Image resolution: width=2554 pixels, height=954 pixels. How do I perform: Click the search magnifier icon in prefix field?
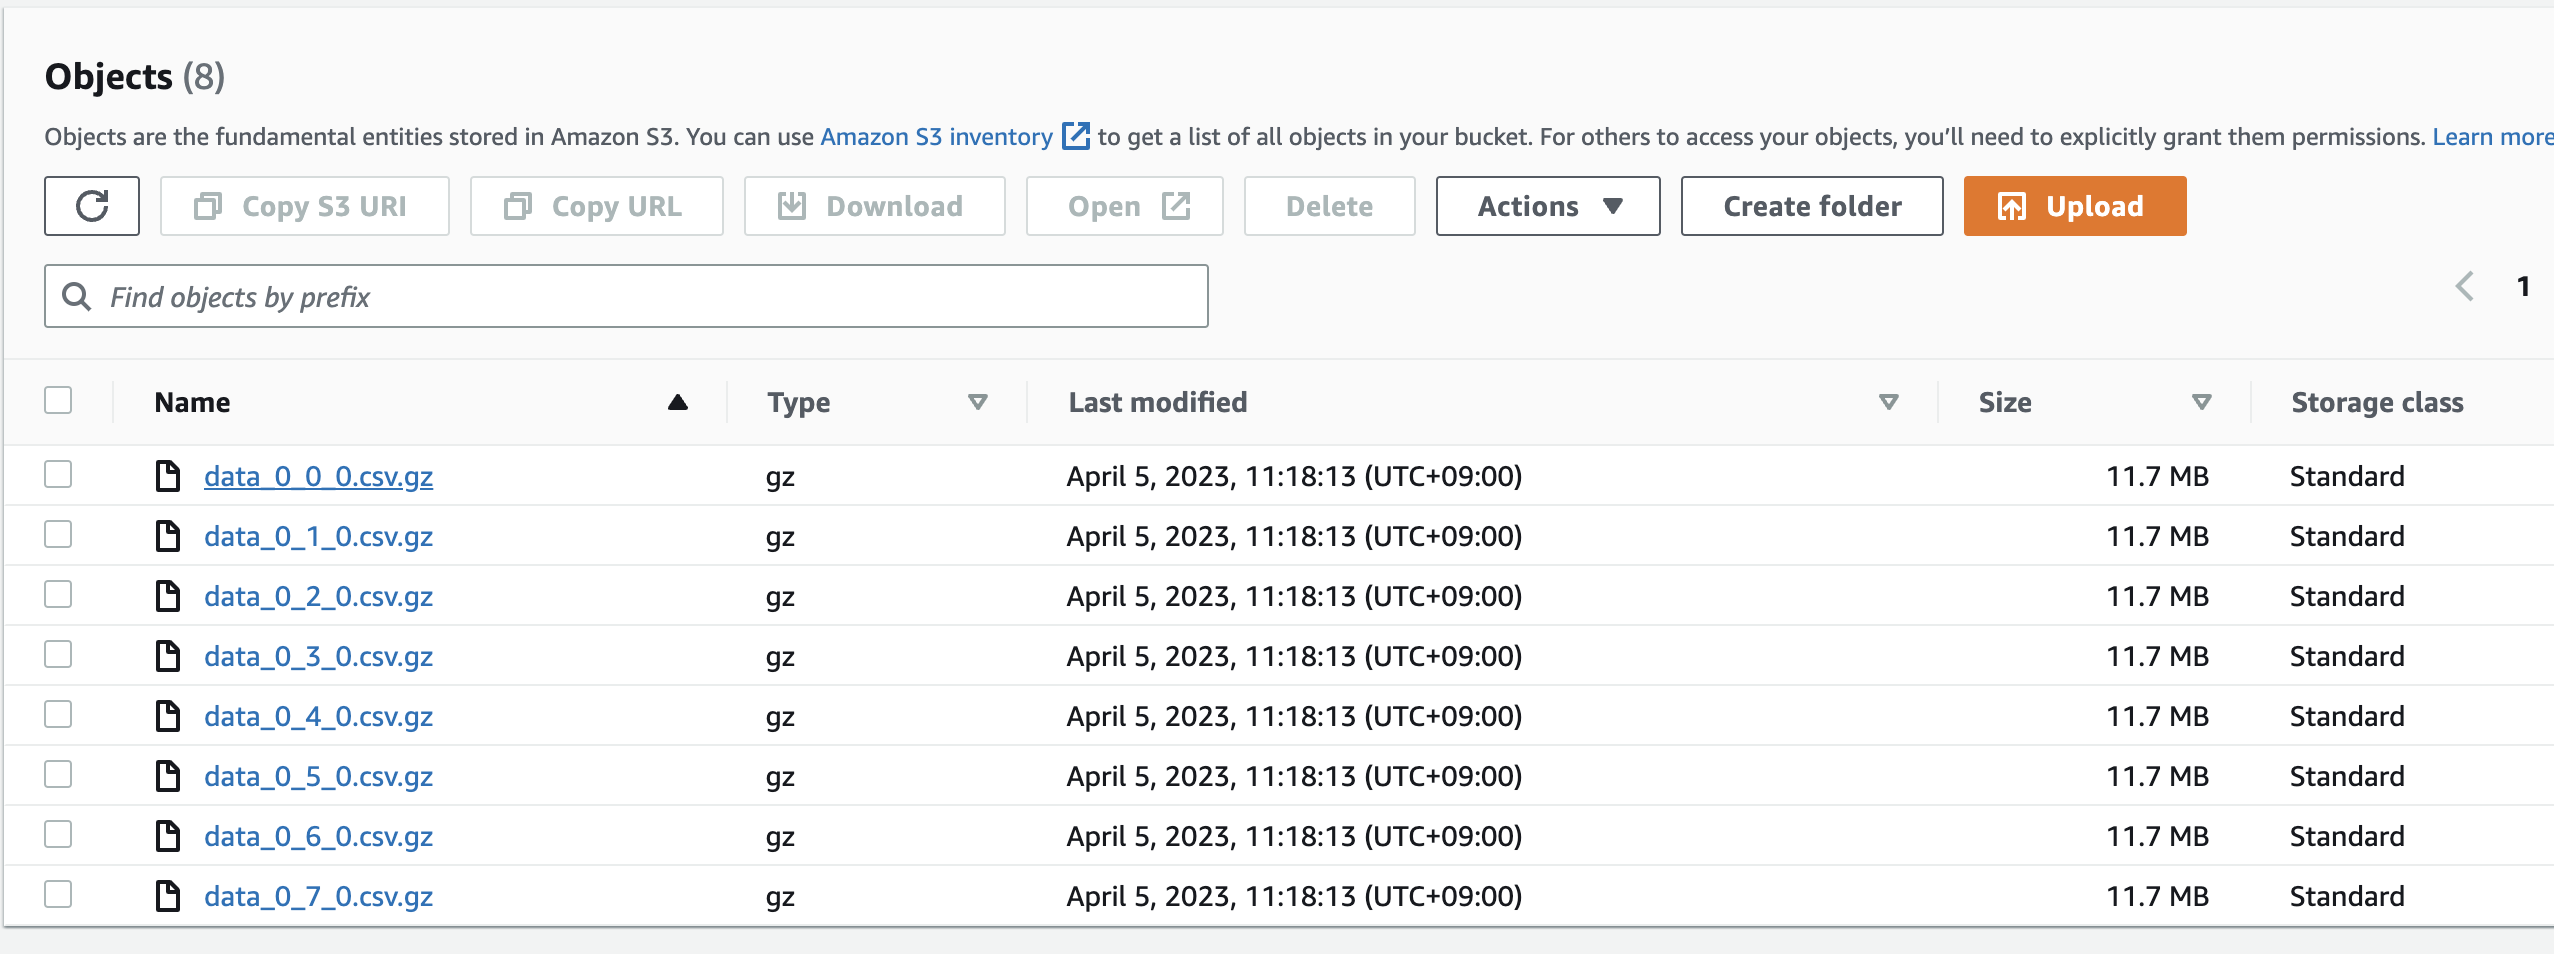(x=77, y=296)
